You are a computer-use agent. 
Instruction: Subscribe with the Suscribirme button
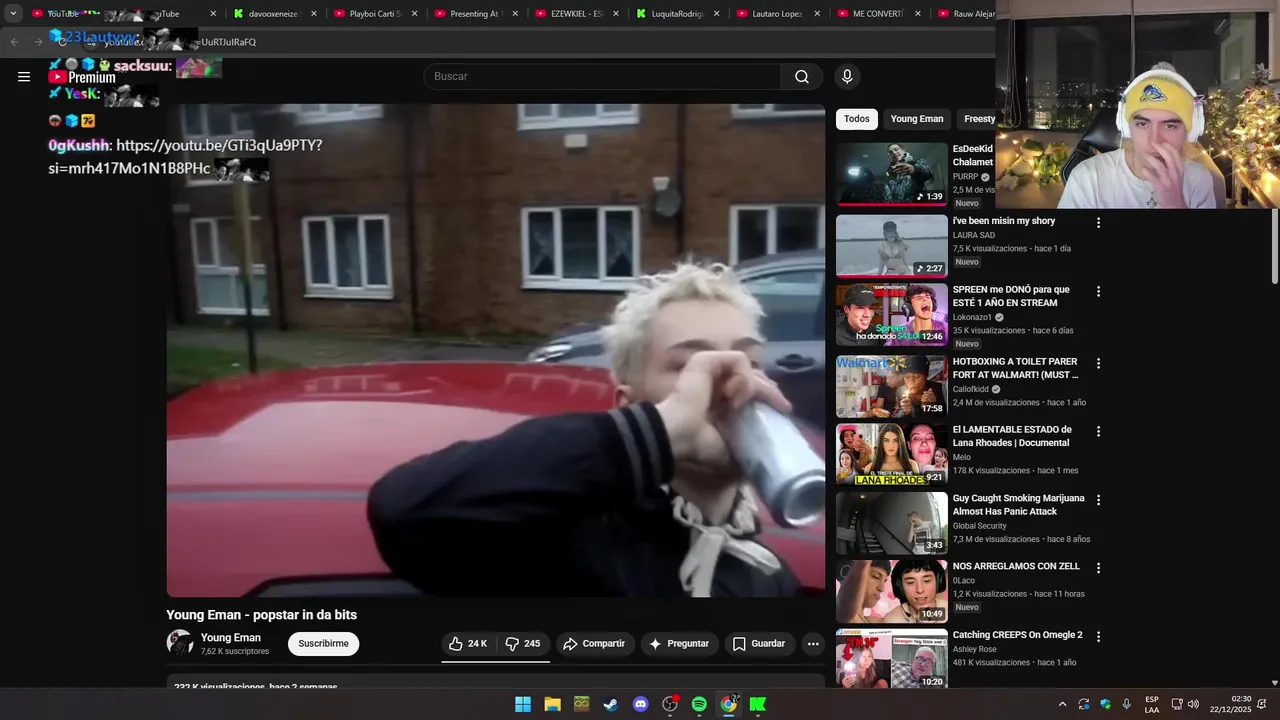click(323, 644)
